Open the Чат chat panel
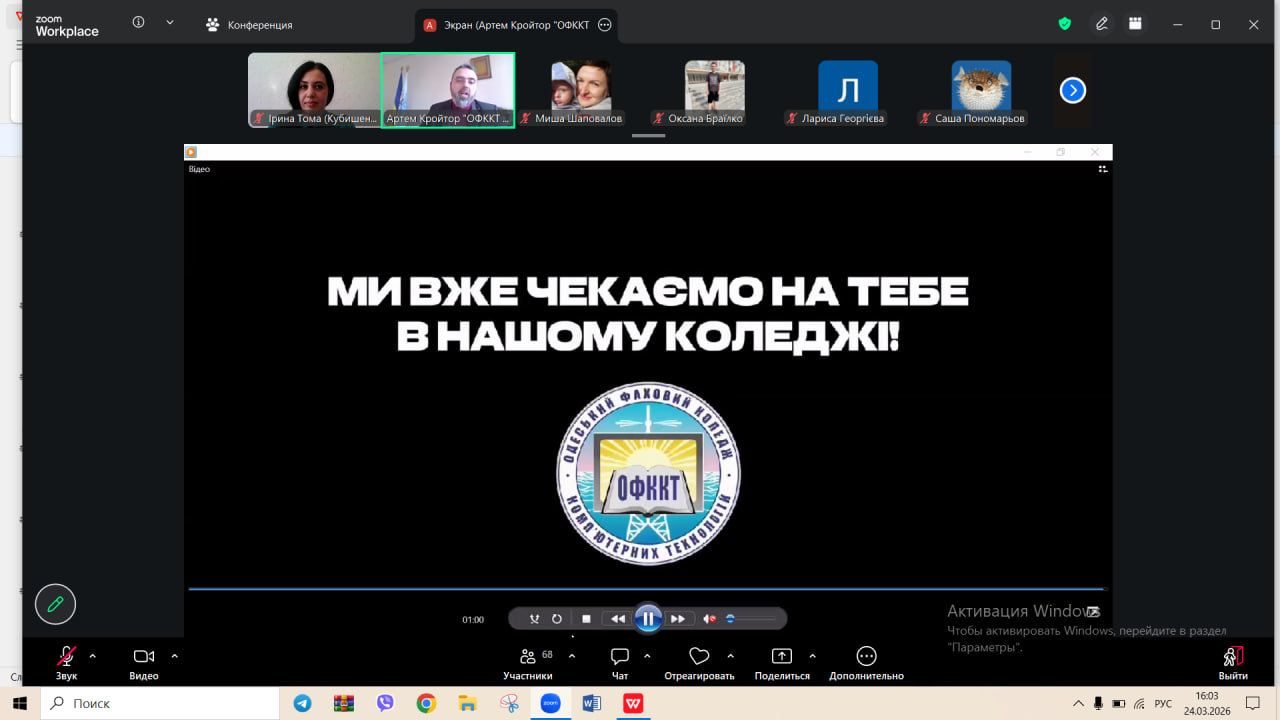 coord(620,657)
